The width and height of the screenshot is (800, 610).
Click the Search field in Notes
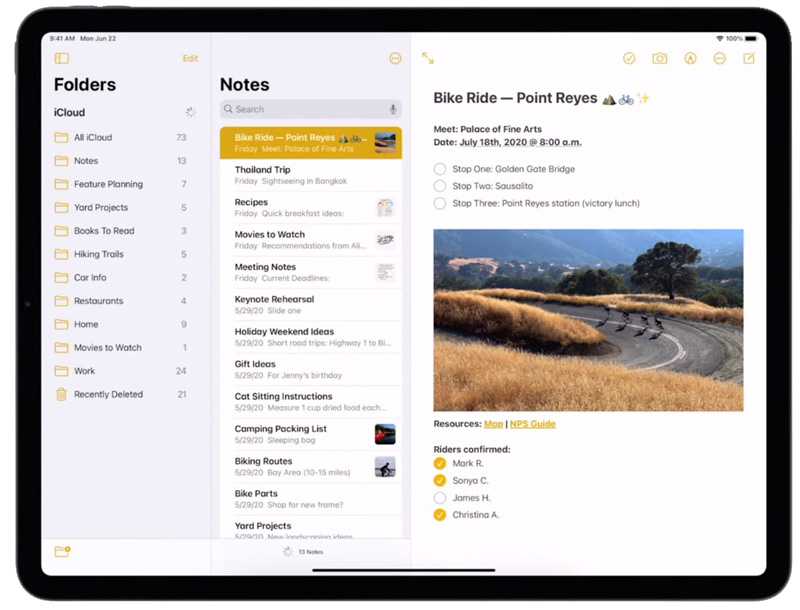(x=311, y=109)
